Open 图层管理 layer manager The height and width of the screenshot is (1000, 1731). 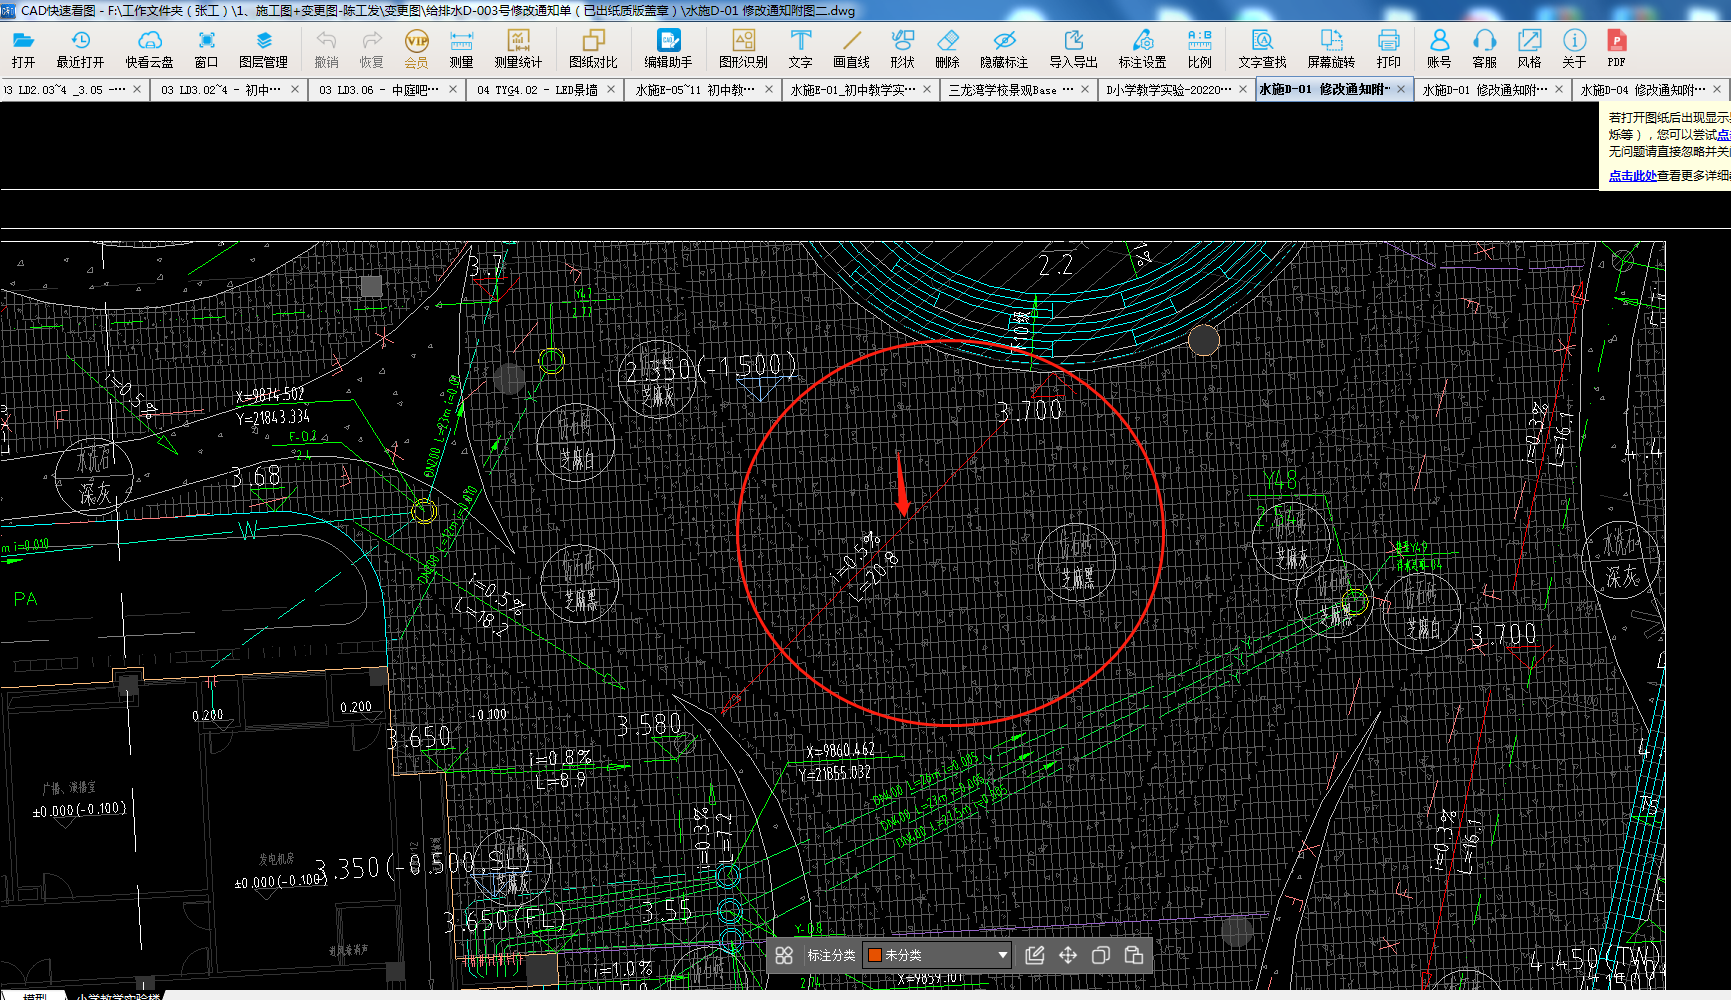tap(263, 49)
